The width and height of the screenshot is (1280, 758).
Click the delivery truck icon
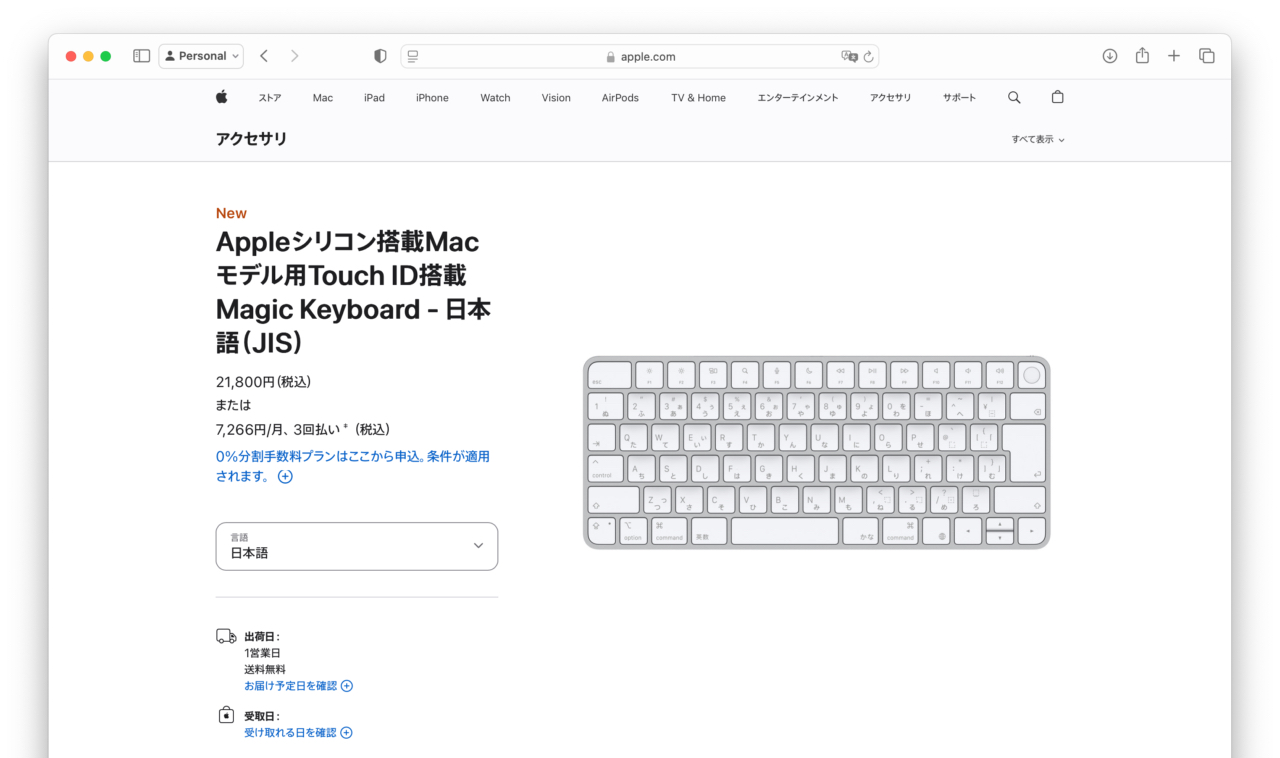click(x=226, y=636)
